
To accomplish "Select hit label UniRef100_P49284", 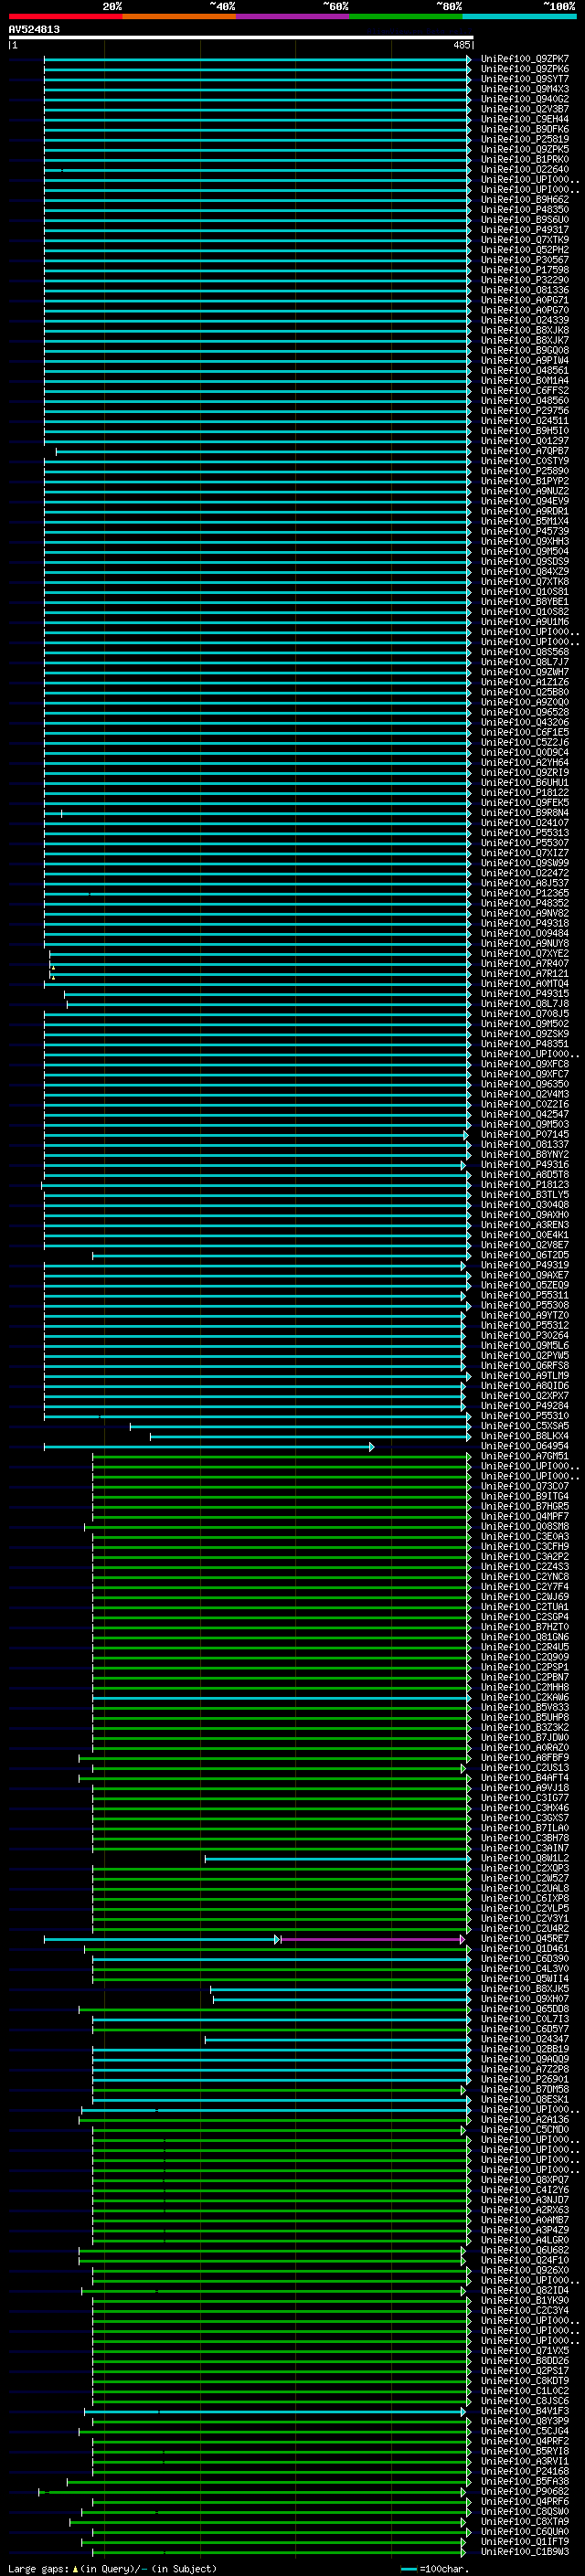I will 525,1406.
